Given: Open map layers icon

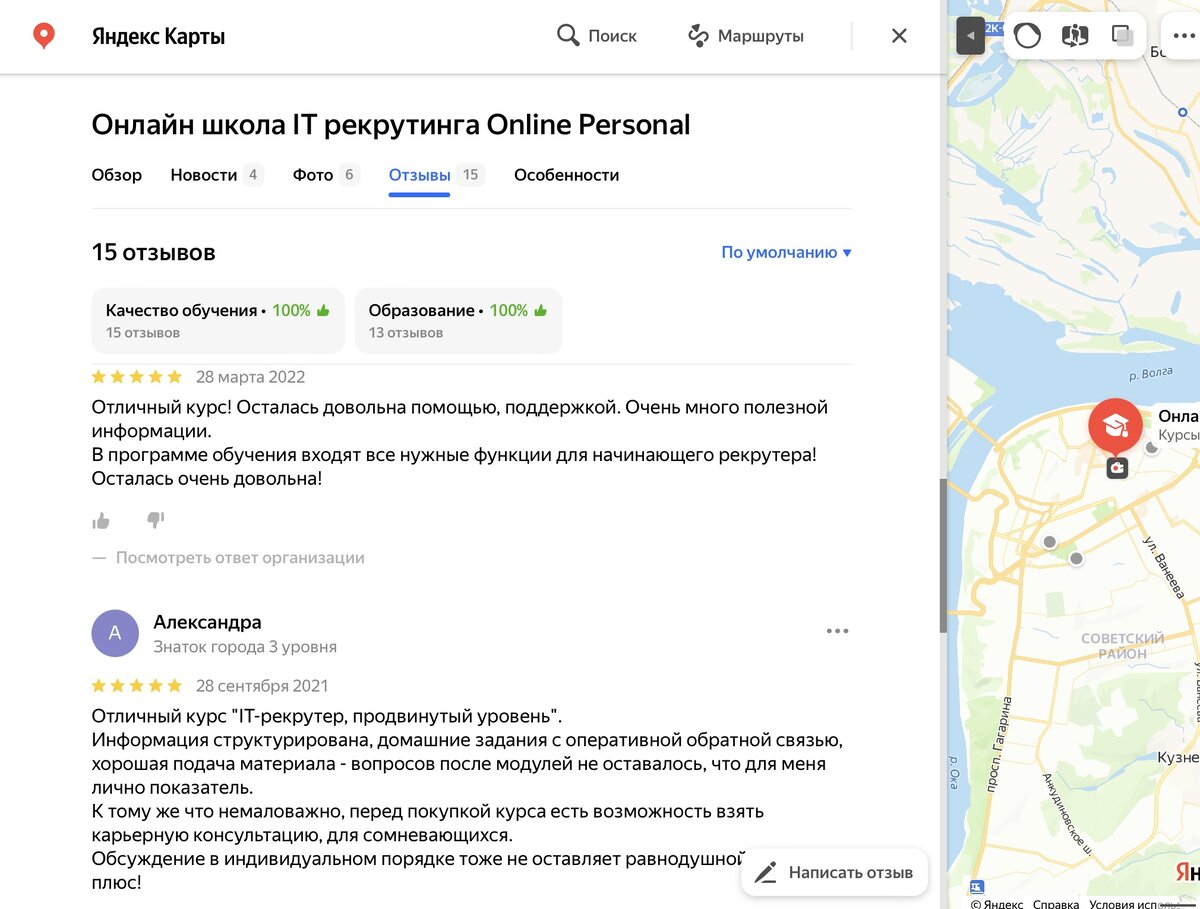Looking at the screenshot, I should 1122,36.
